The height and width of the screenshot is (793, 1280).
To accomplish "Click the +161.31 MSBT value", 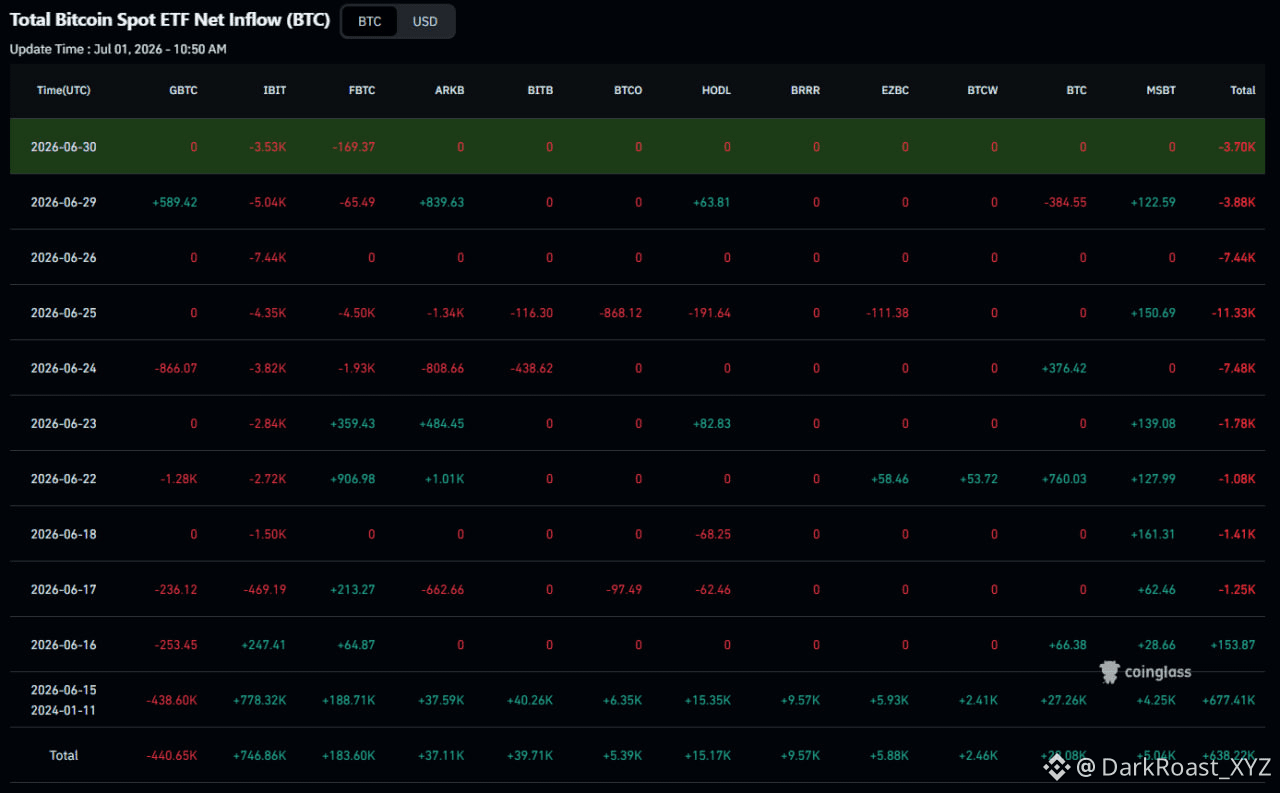I will [1153, 534].
